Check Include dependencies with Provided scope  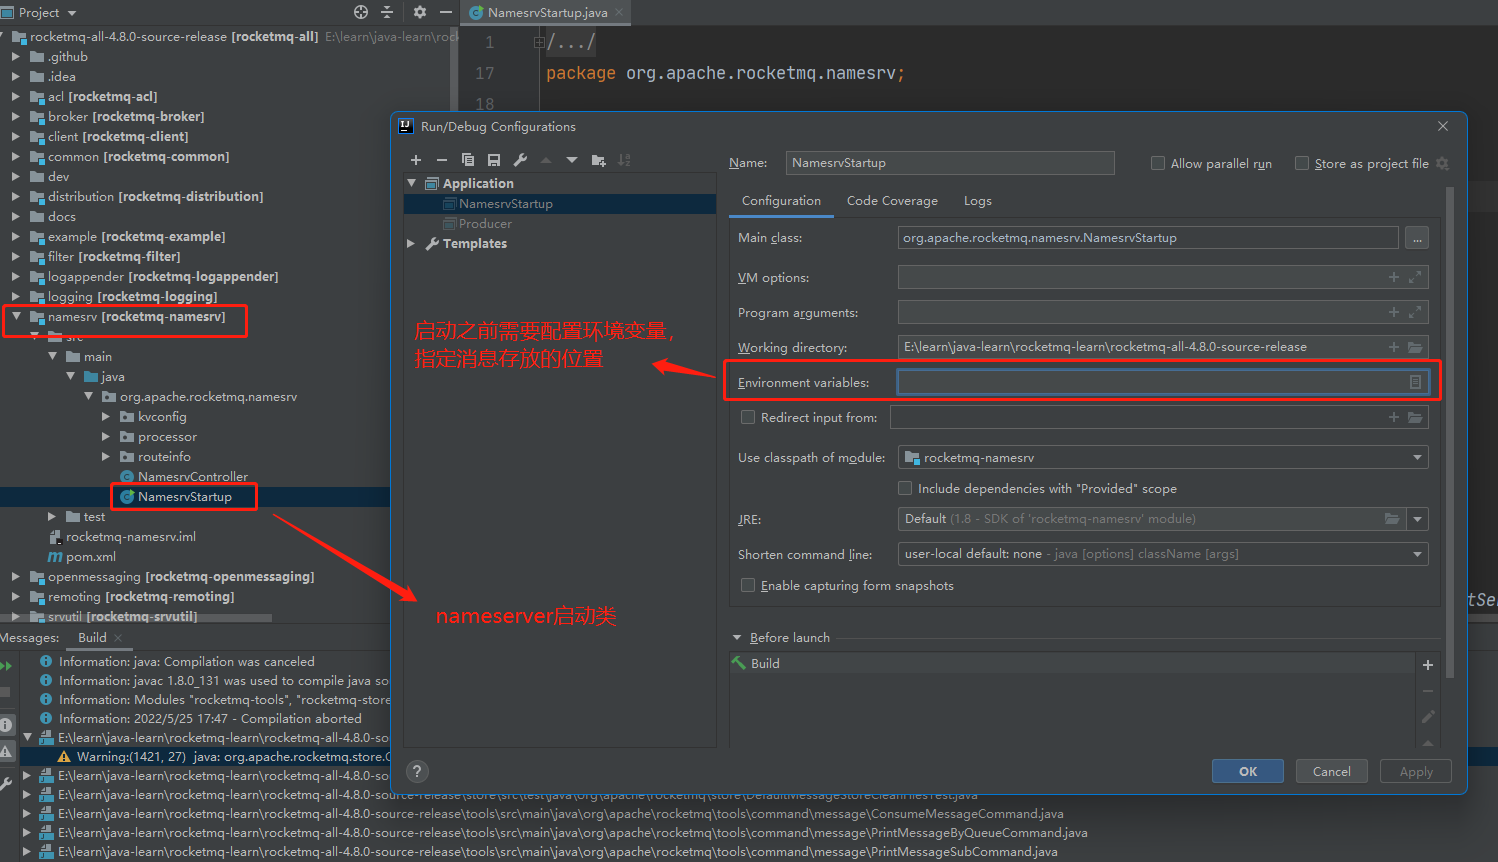(905, 488)
